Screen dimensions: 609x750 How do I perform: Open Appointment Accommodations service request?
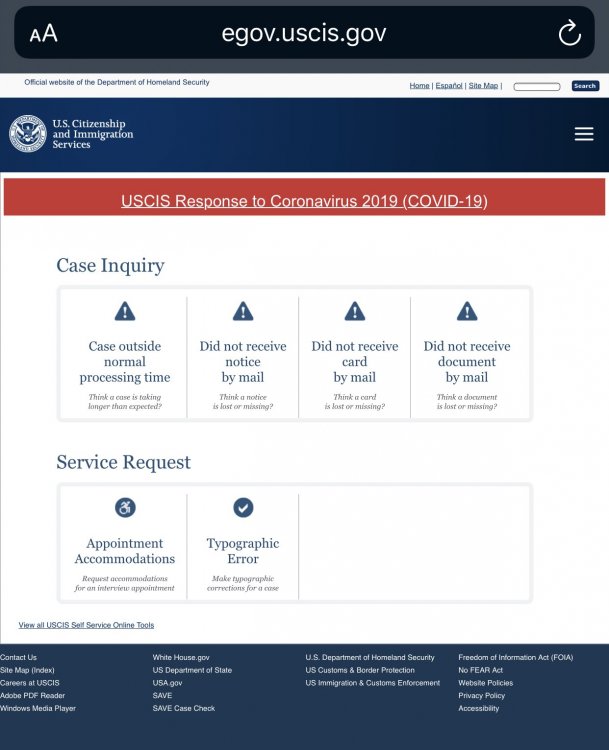[x=125, y=551]
